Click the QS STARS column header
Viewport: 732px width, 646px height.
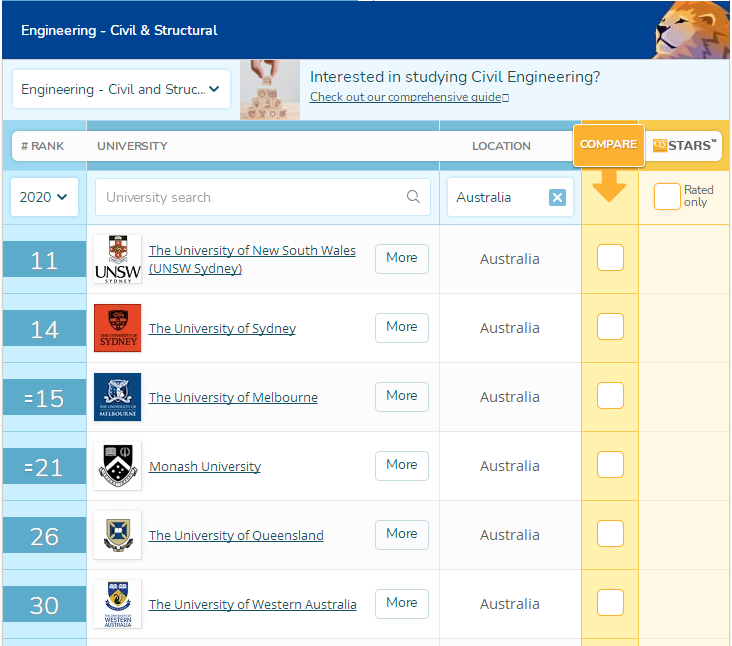pyautogui.click(x=685, y=146)
